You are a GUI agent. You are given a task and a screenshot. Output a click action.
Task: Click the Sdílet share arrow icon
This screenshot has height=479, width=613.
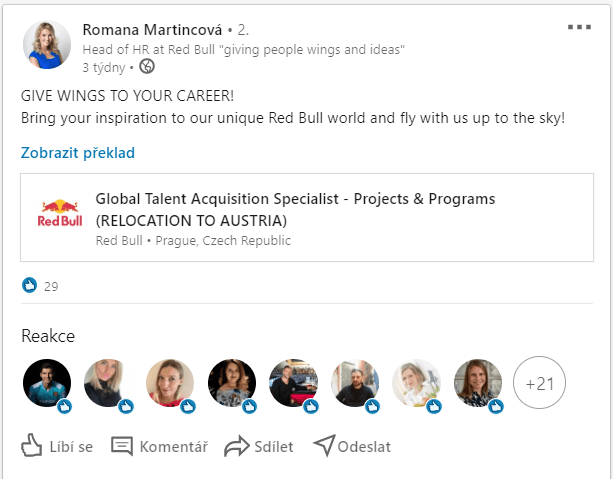pyautogui.click(x=236, y=446)
